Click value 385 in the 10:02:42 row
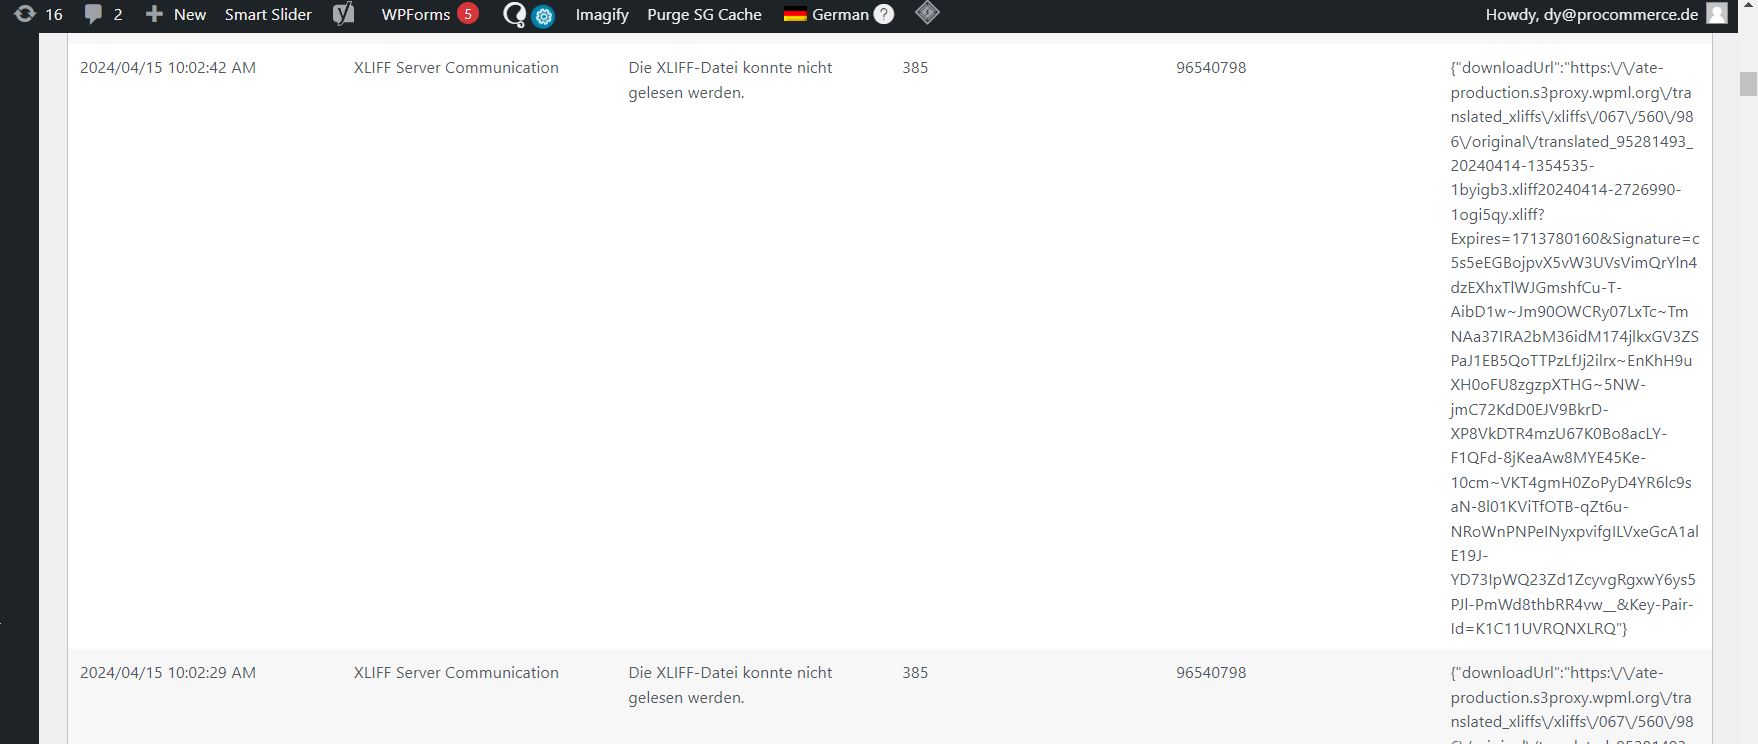The height and width of the screenshot is (744, 1758). [915, 68]
